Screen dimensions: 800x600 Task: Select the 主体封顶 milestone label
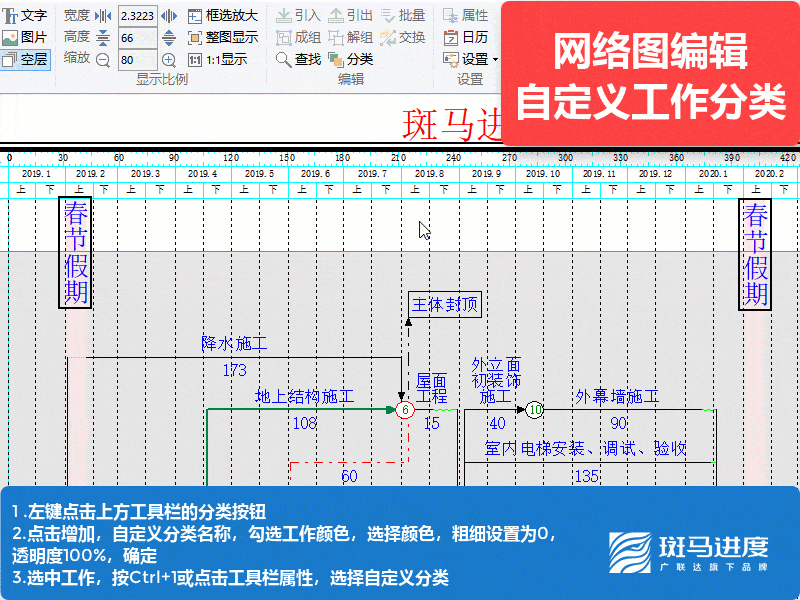click(445, 305)
